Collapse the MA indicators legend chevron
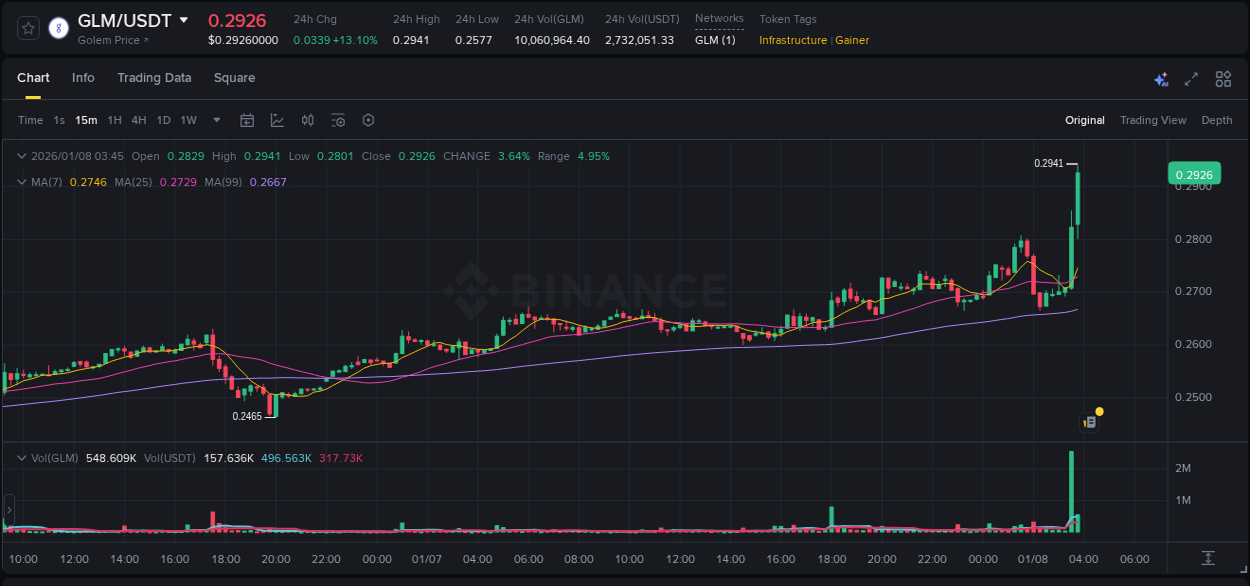The image size is (1250, 586). tap(21, 182)
